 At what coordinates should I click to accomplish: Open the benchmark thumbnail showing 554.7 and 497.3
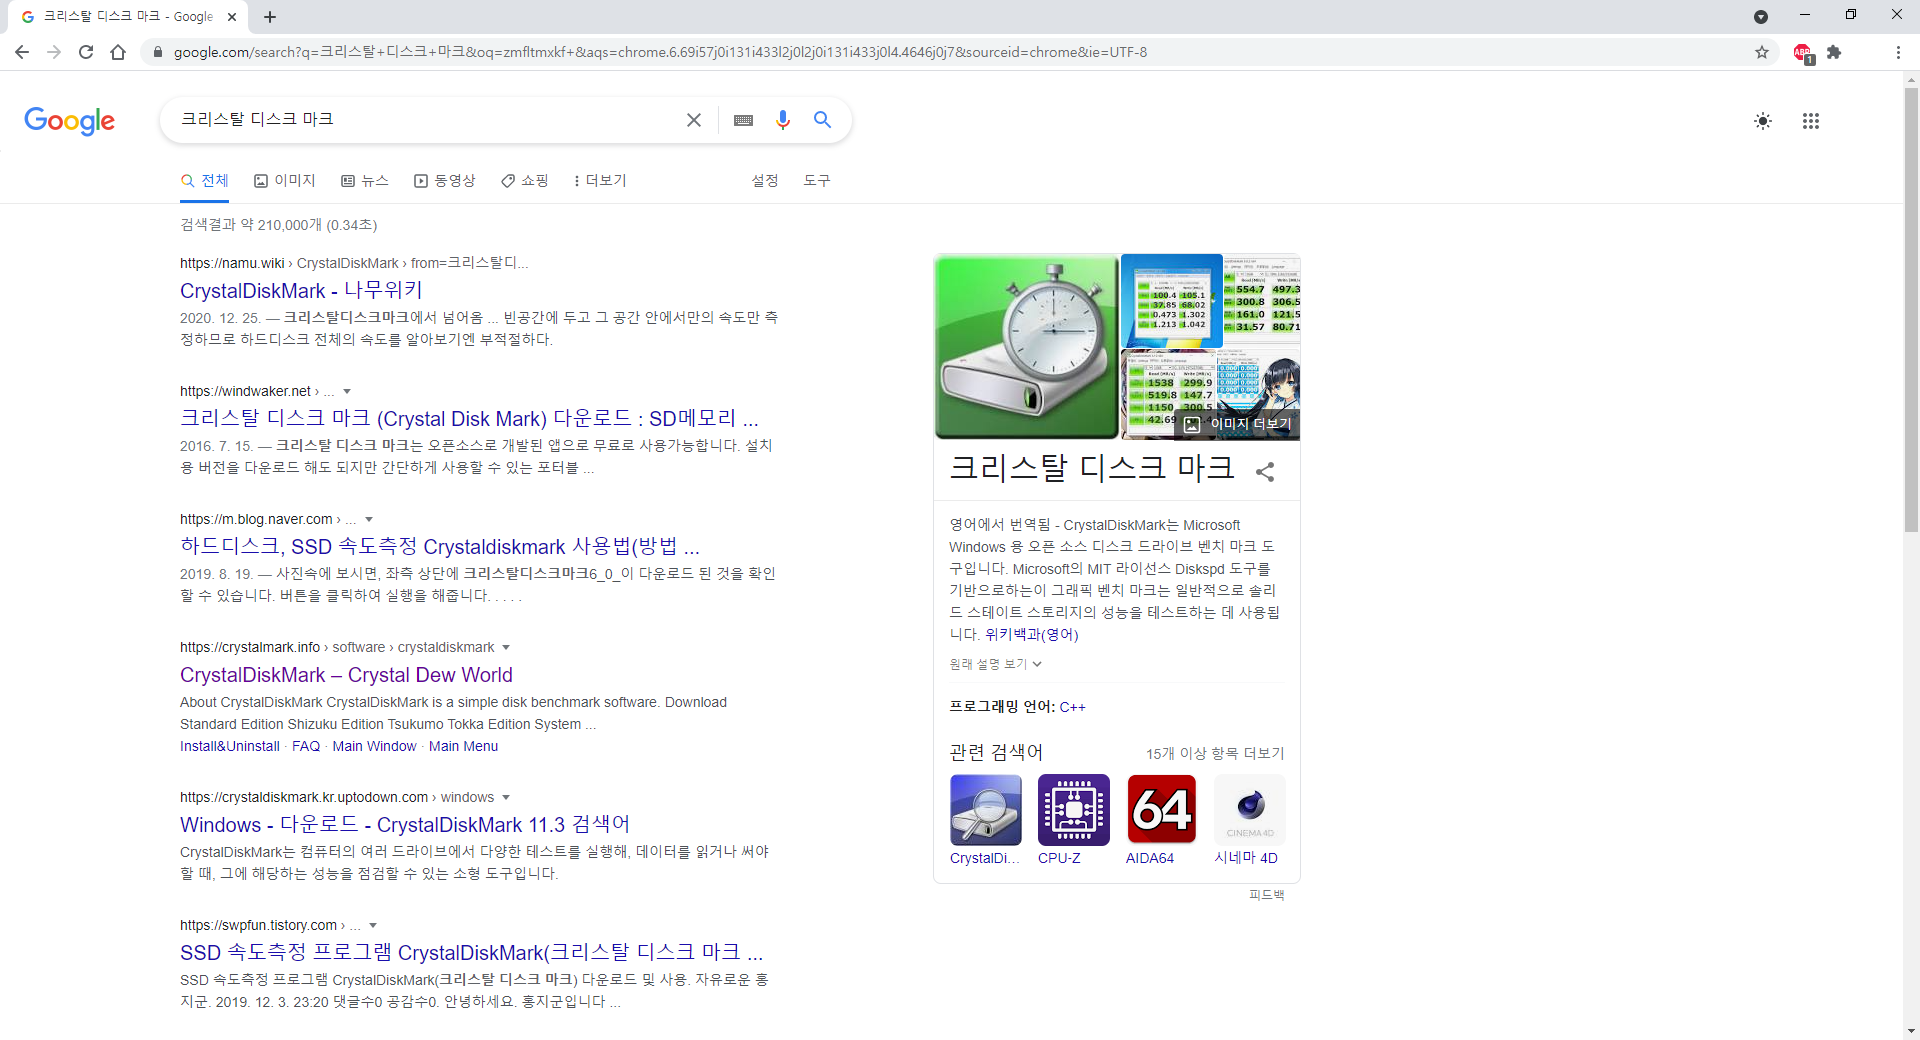(1262, 300)
